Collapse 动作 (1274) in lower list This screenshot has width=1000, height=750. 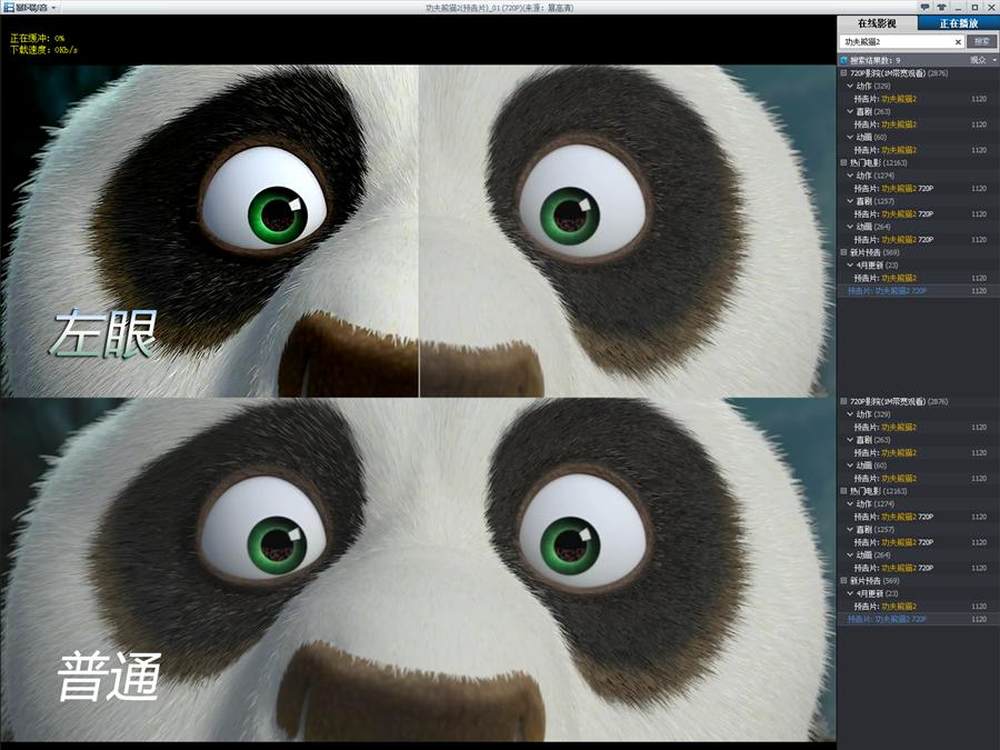point(850,504)
